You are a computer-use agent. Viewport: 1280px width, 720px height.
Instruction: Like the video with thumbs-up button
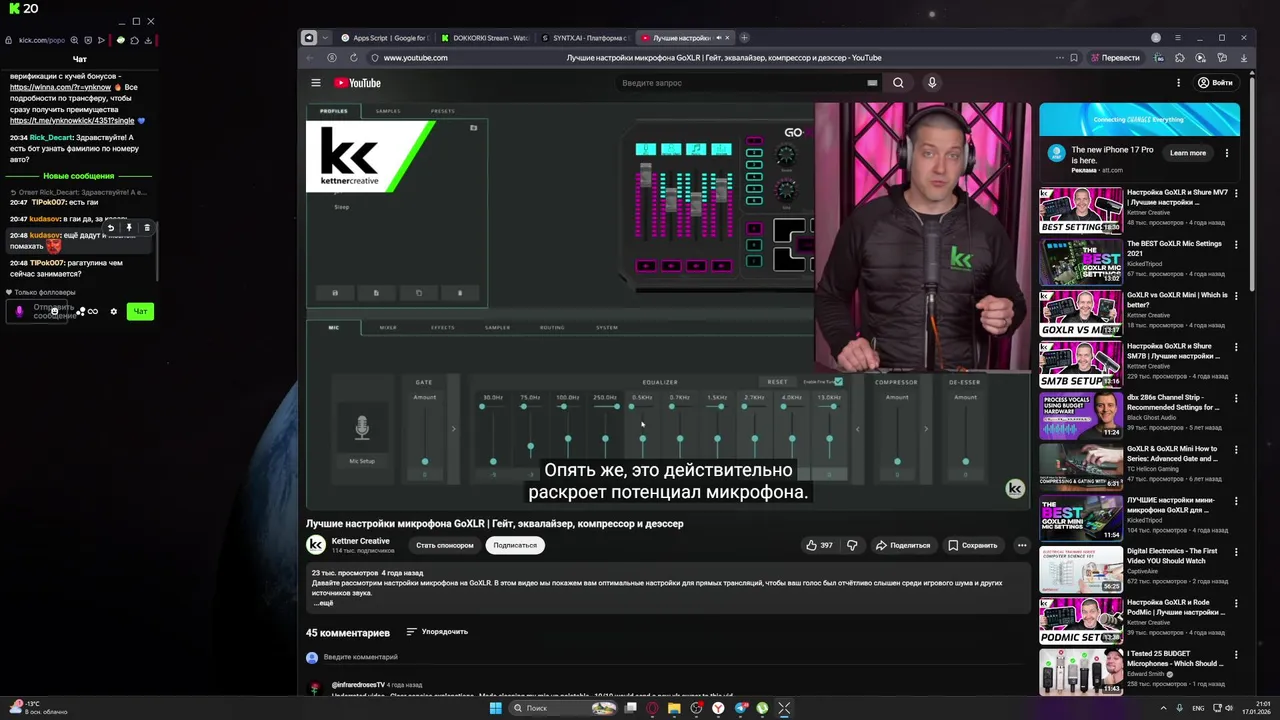820,545
